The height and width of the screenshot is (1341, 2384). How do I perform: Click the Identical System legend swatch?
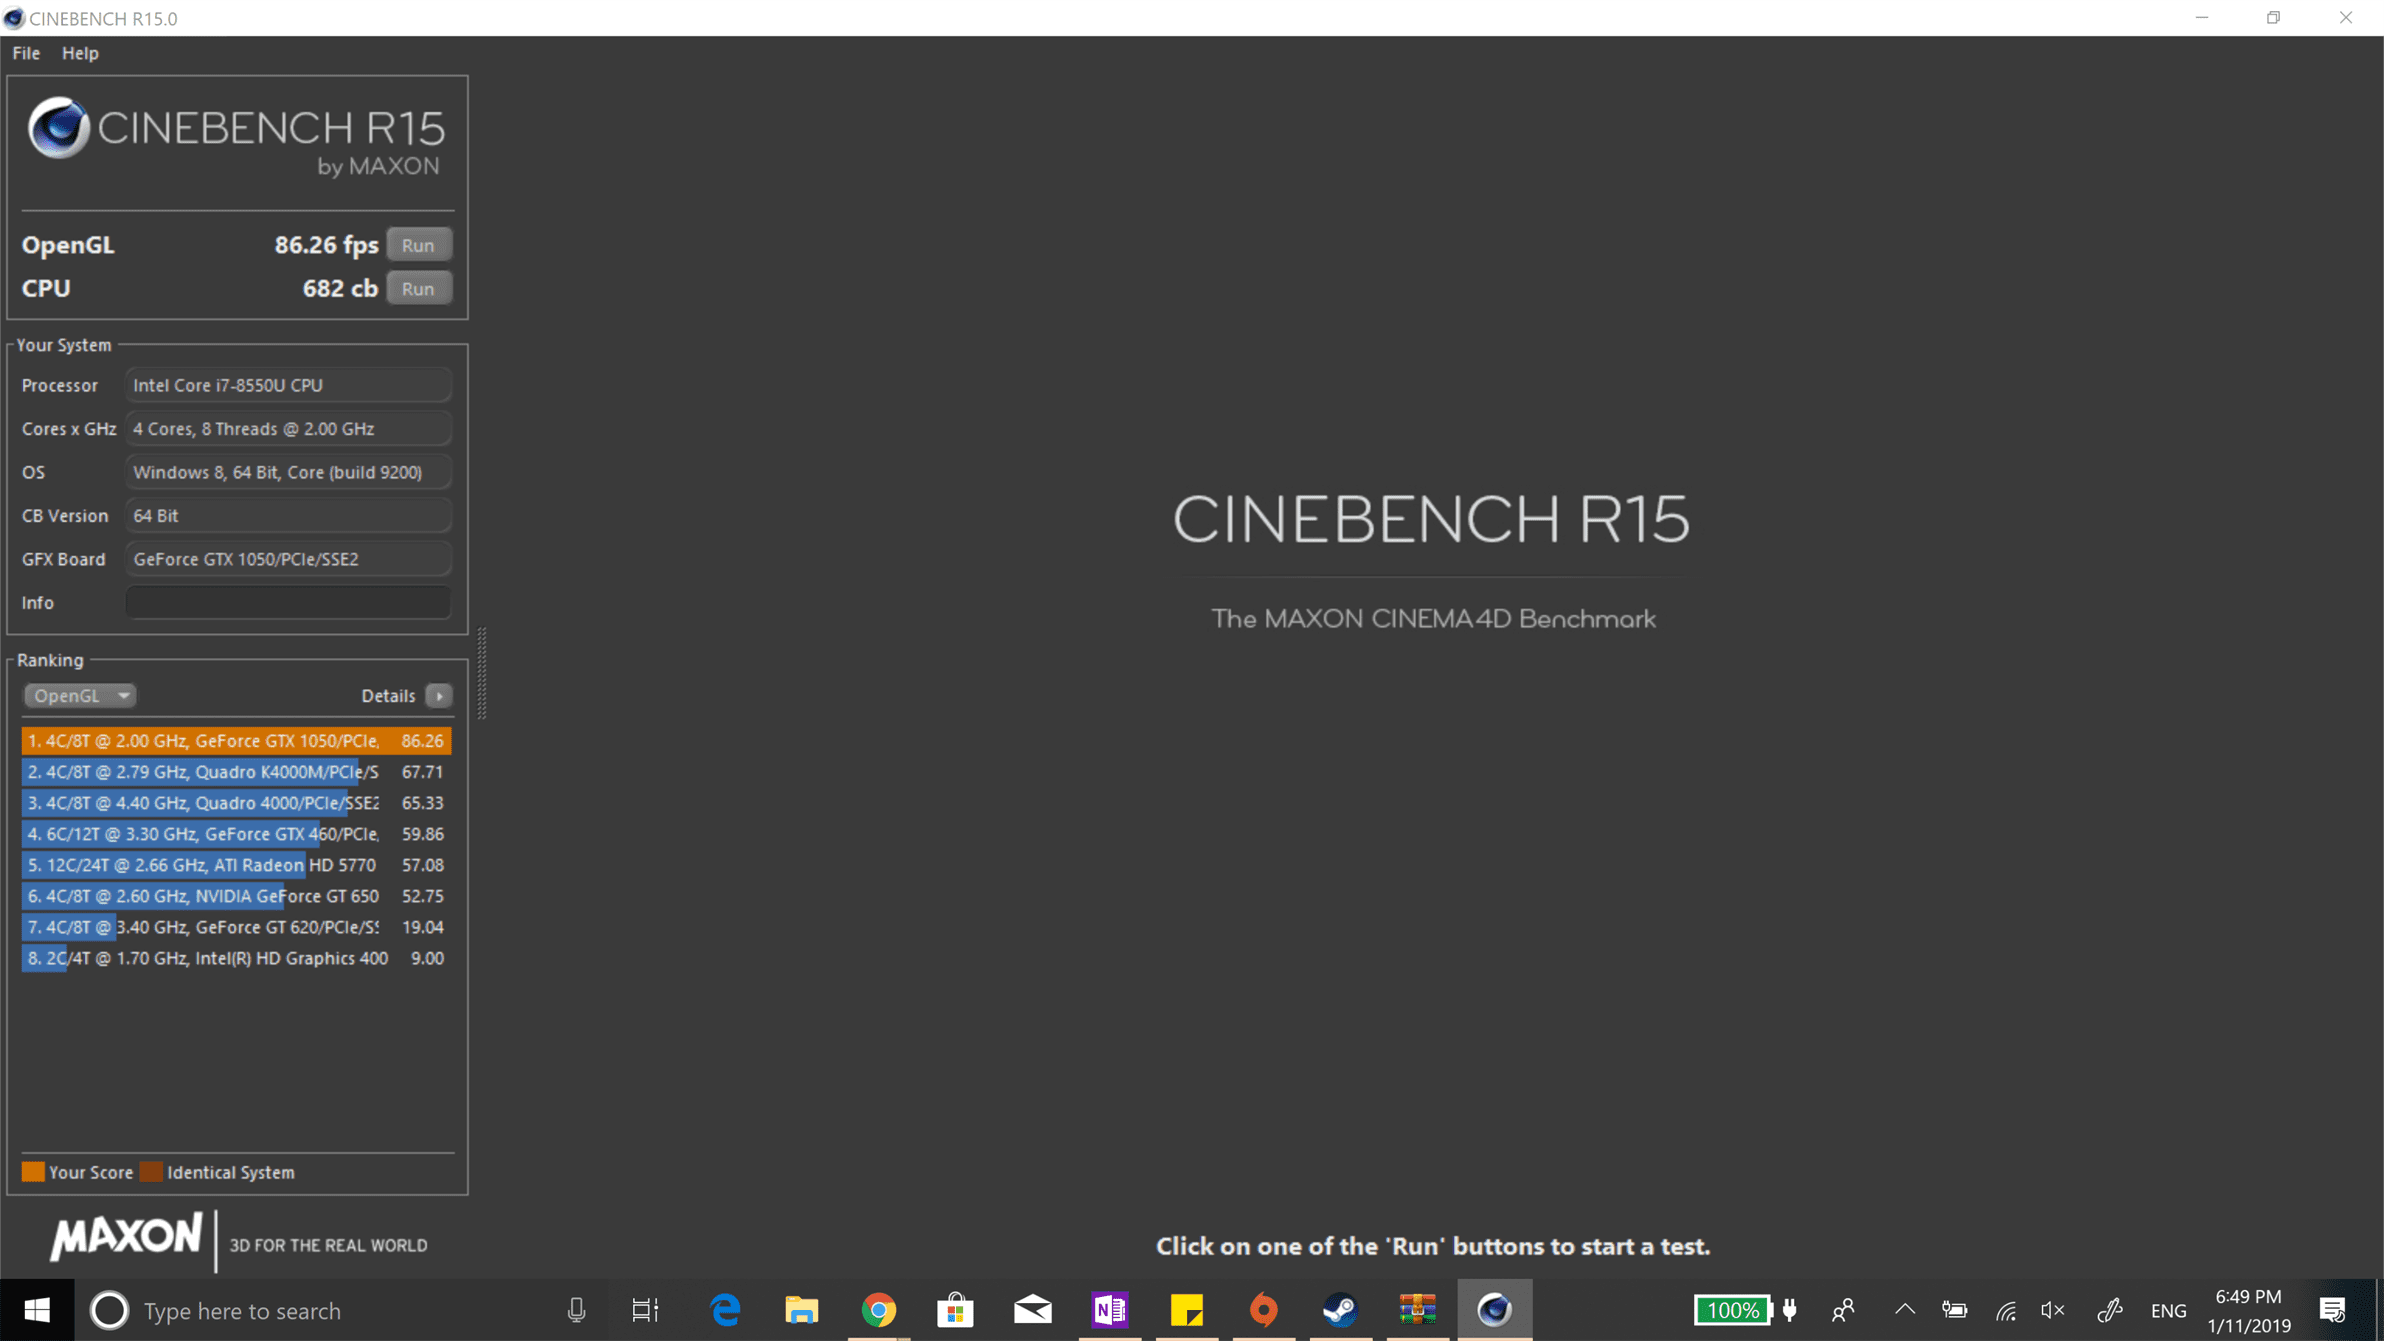tap(151, 1172)
